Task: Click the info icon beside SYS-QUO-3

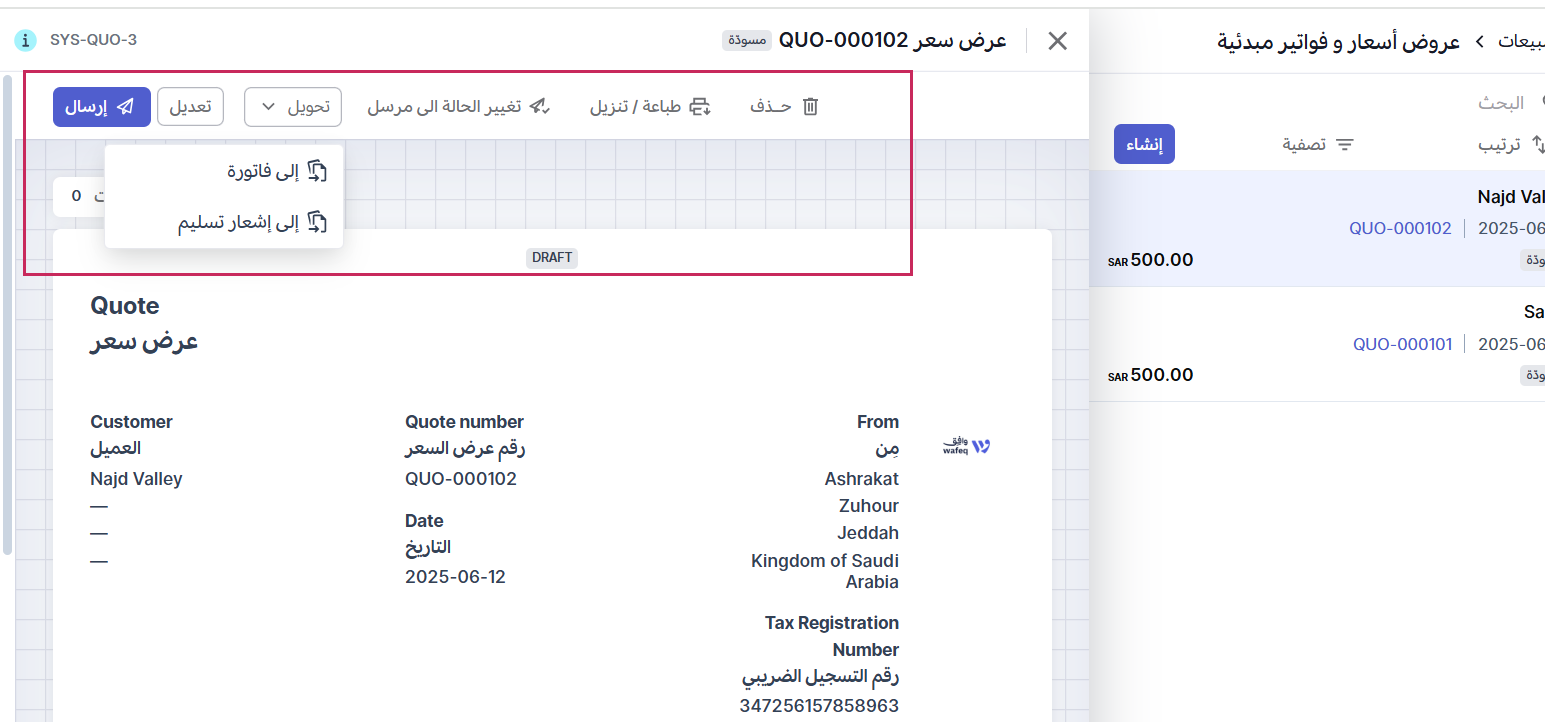Action: pyautogui.click(x=26, y=40)
